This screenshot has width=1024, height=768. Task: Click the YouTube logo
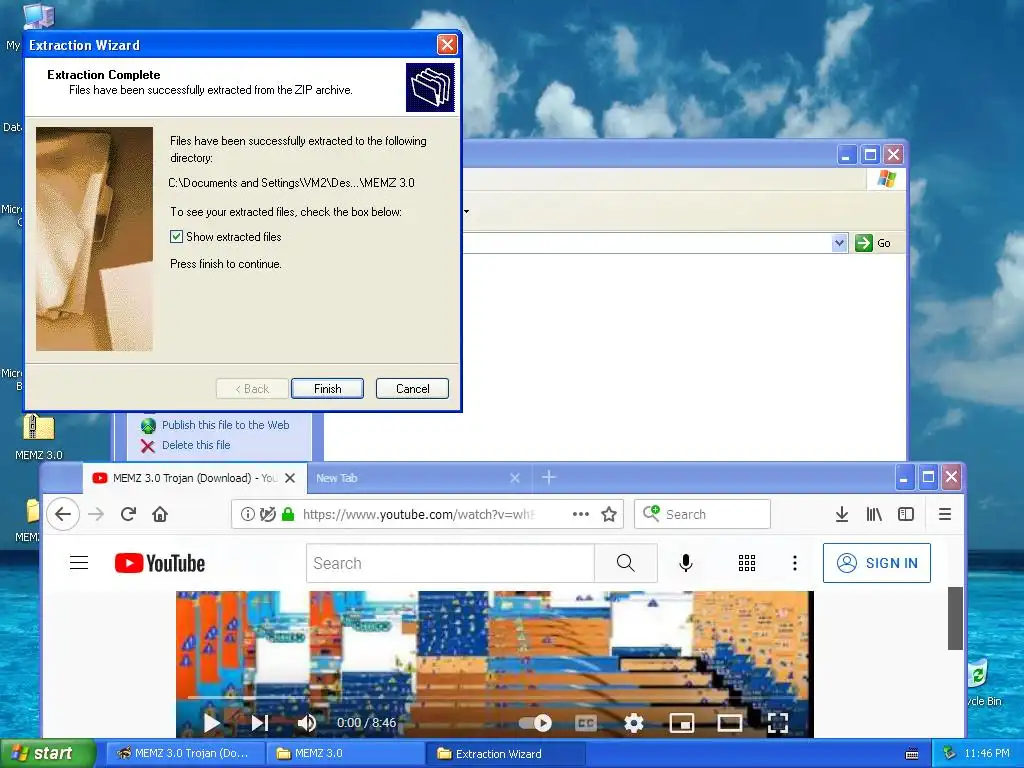click(160, 563)
